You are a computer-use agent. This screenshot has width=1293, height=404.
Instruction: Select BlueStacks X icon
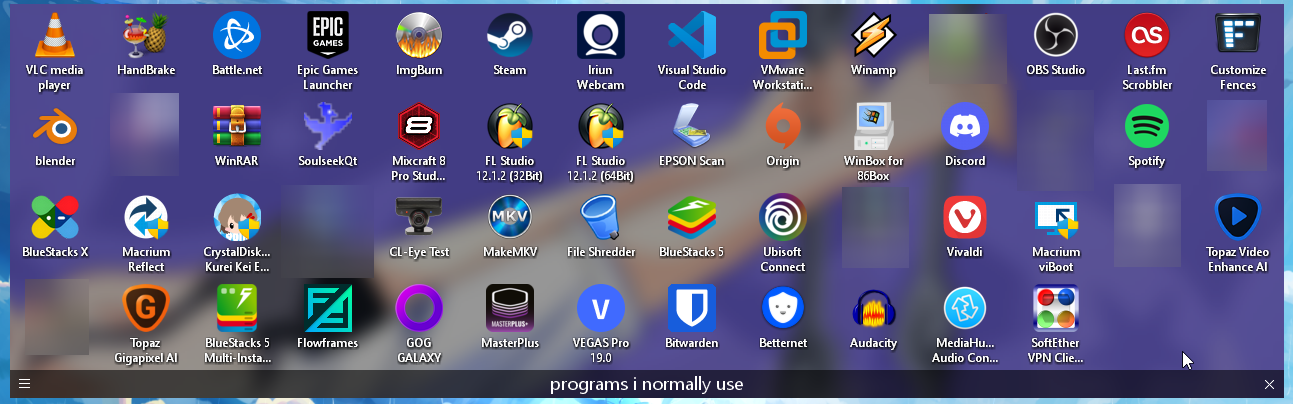click(55, 219)
